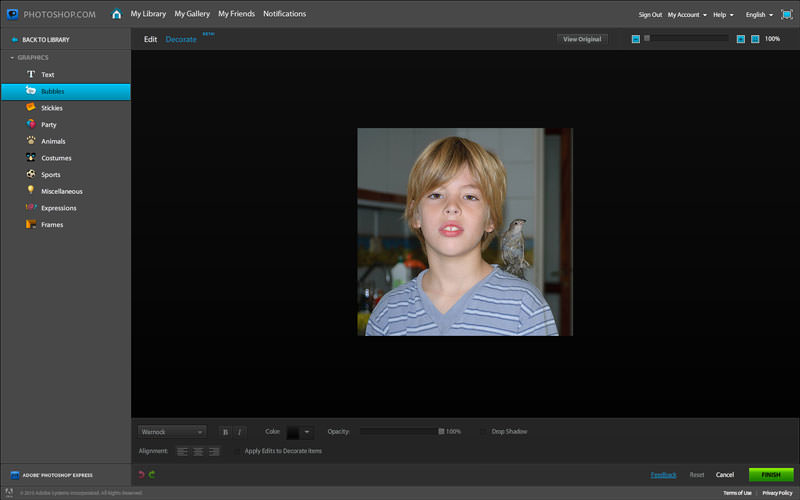
Task: Select the Text graphics icon
Action: (x=31, y=74)
